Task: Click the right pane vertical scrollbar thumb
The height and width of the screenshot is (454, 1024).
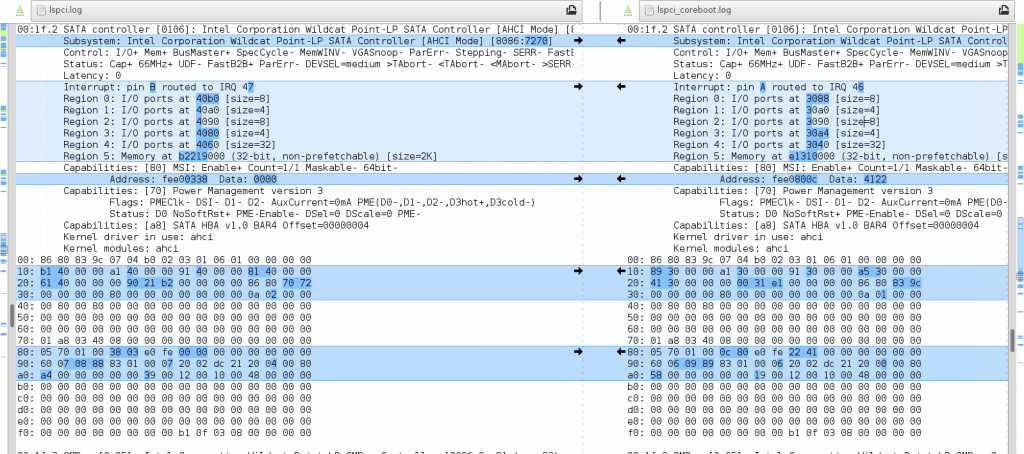Action: [x=1012, y=340]
